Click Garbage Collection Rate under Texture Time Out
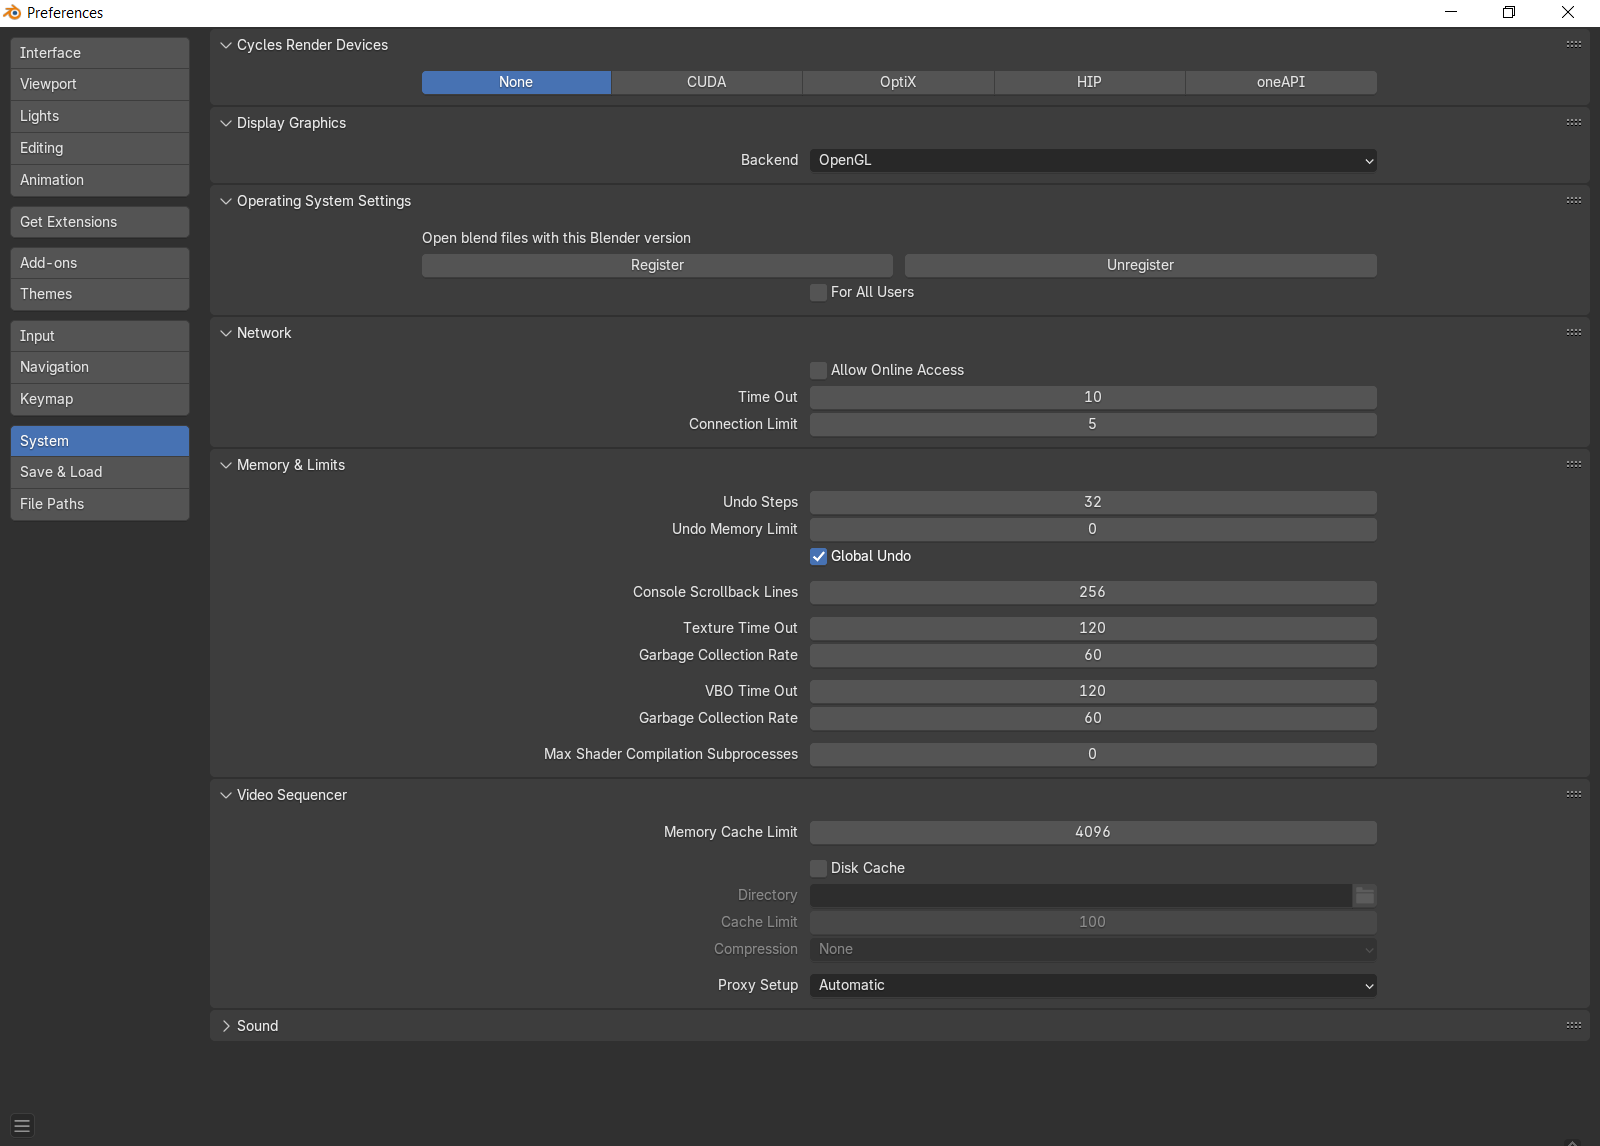The width and height of the screenshot is (1600, 1146). coord(1093,655)
